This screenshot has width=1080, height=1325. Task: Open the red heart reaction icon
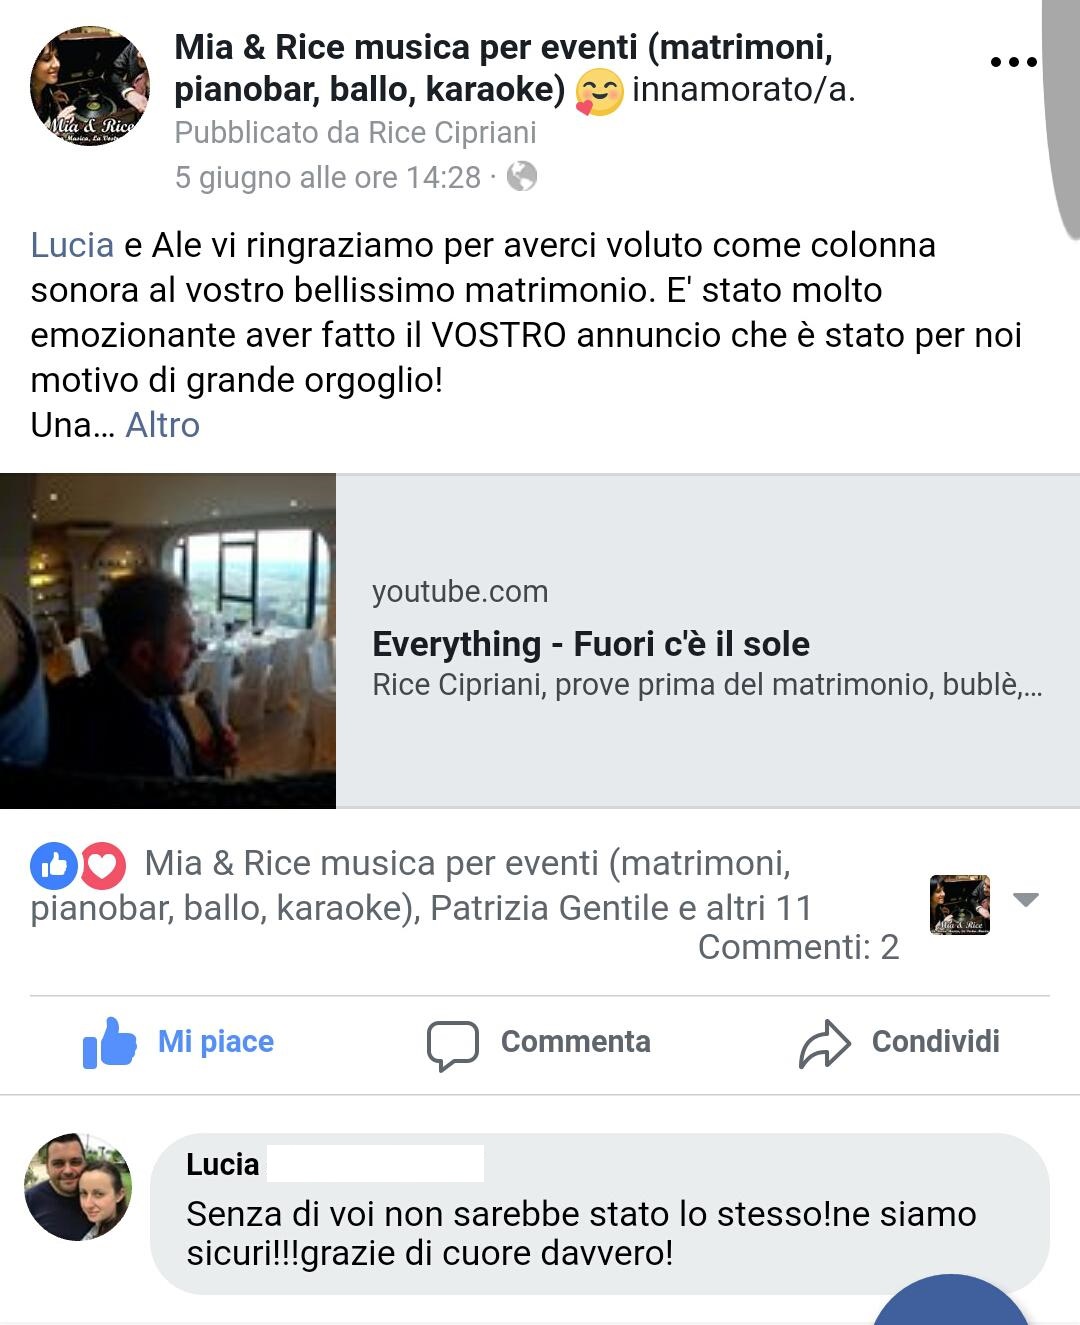tap(102, 866)
